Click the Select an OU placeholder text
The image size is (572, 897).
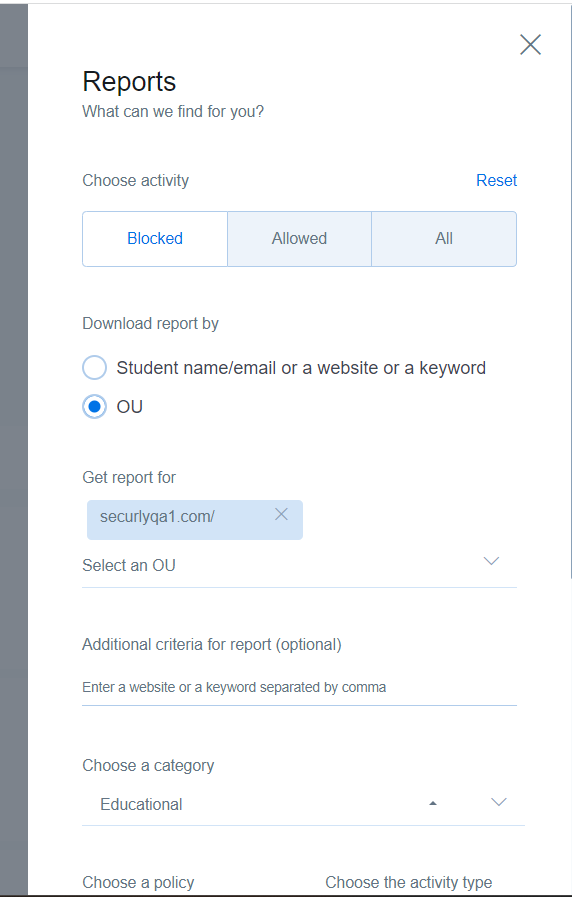click(129, 565)
